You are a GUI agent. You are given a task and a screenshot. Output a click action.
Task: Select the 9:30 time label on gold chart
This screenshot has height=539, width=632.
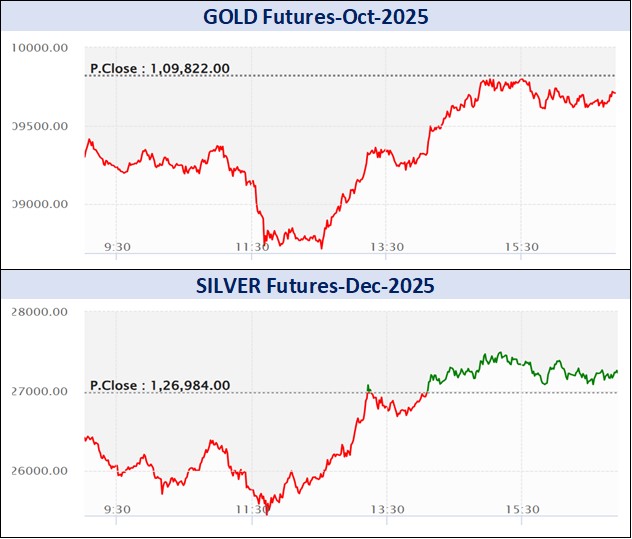click(118, 247)
